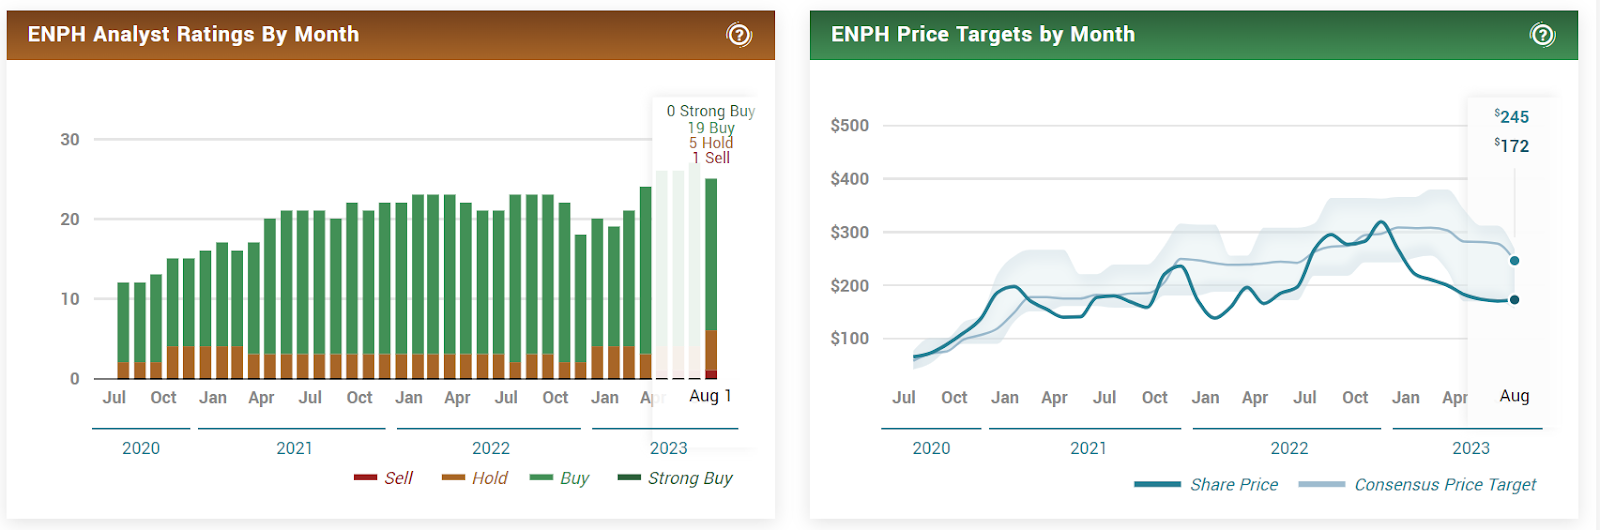Click the $172 share price endpoint dot
This screenshot has height=530, width=1600.
pos(1514,300)
